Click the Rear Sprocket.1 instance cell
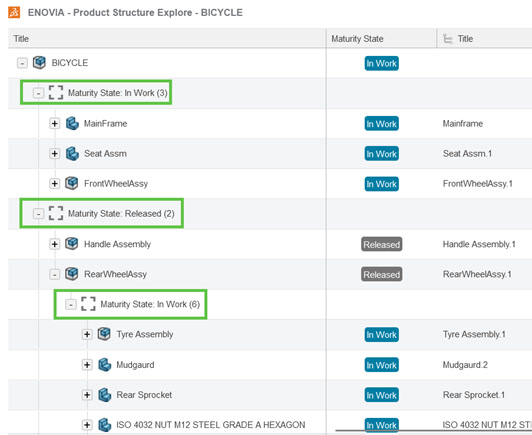 (x=474, y=395)
